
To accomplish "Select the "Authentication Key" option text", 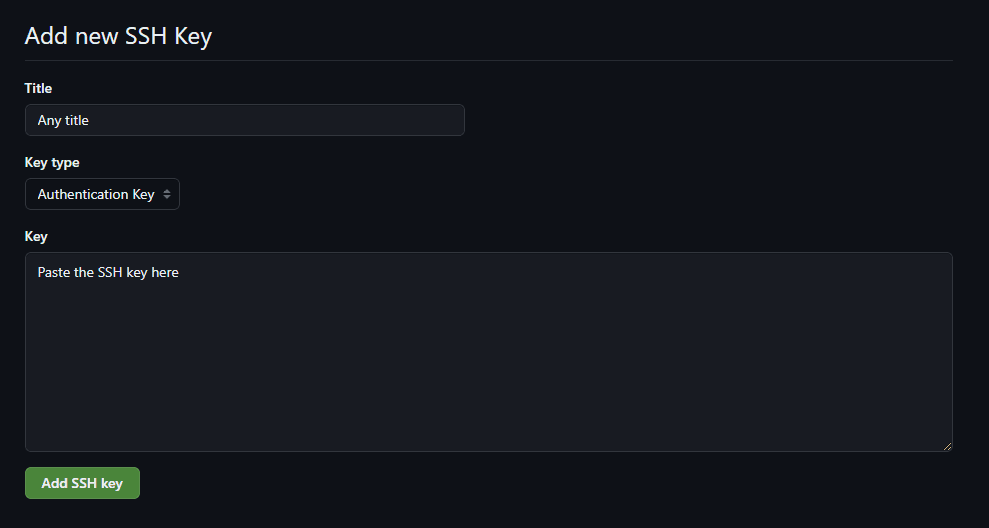I will tap(96, 194).
